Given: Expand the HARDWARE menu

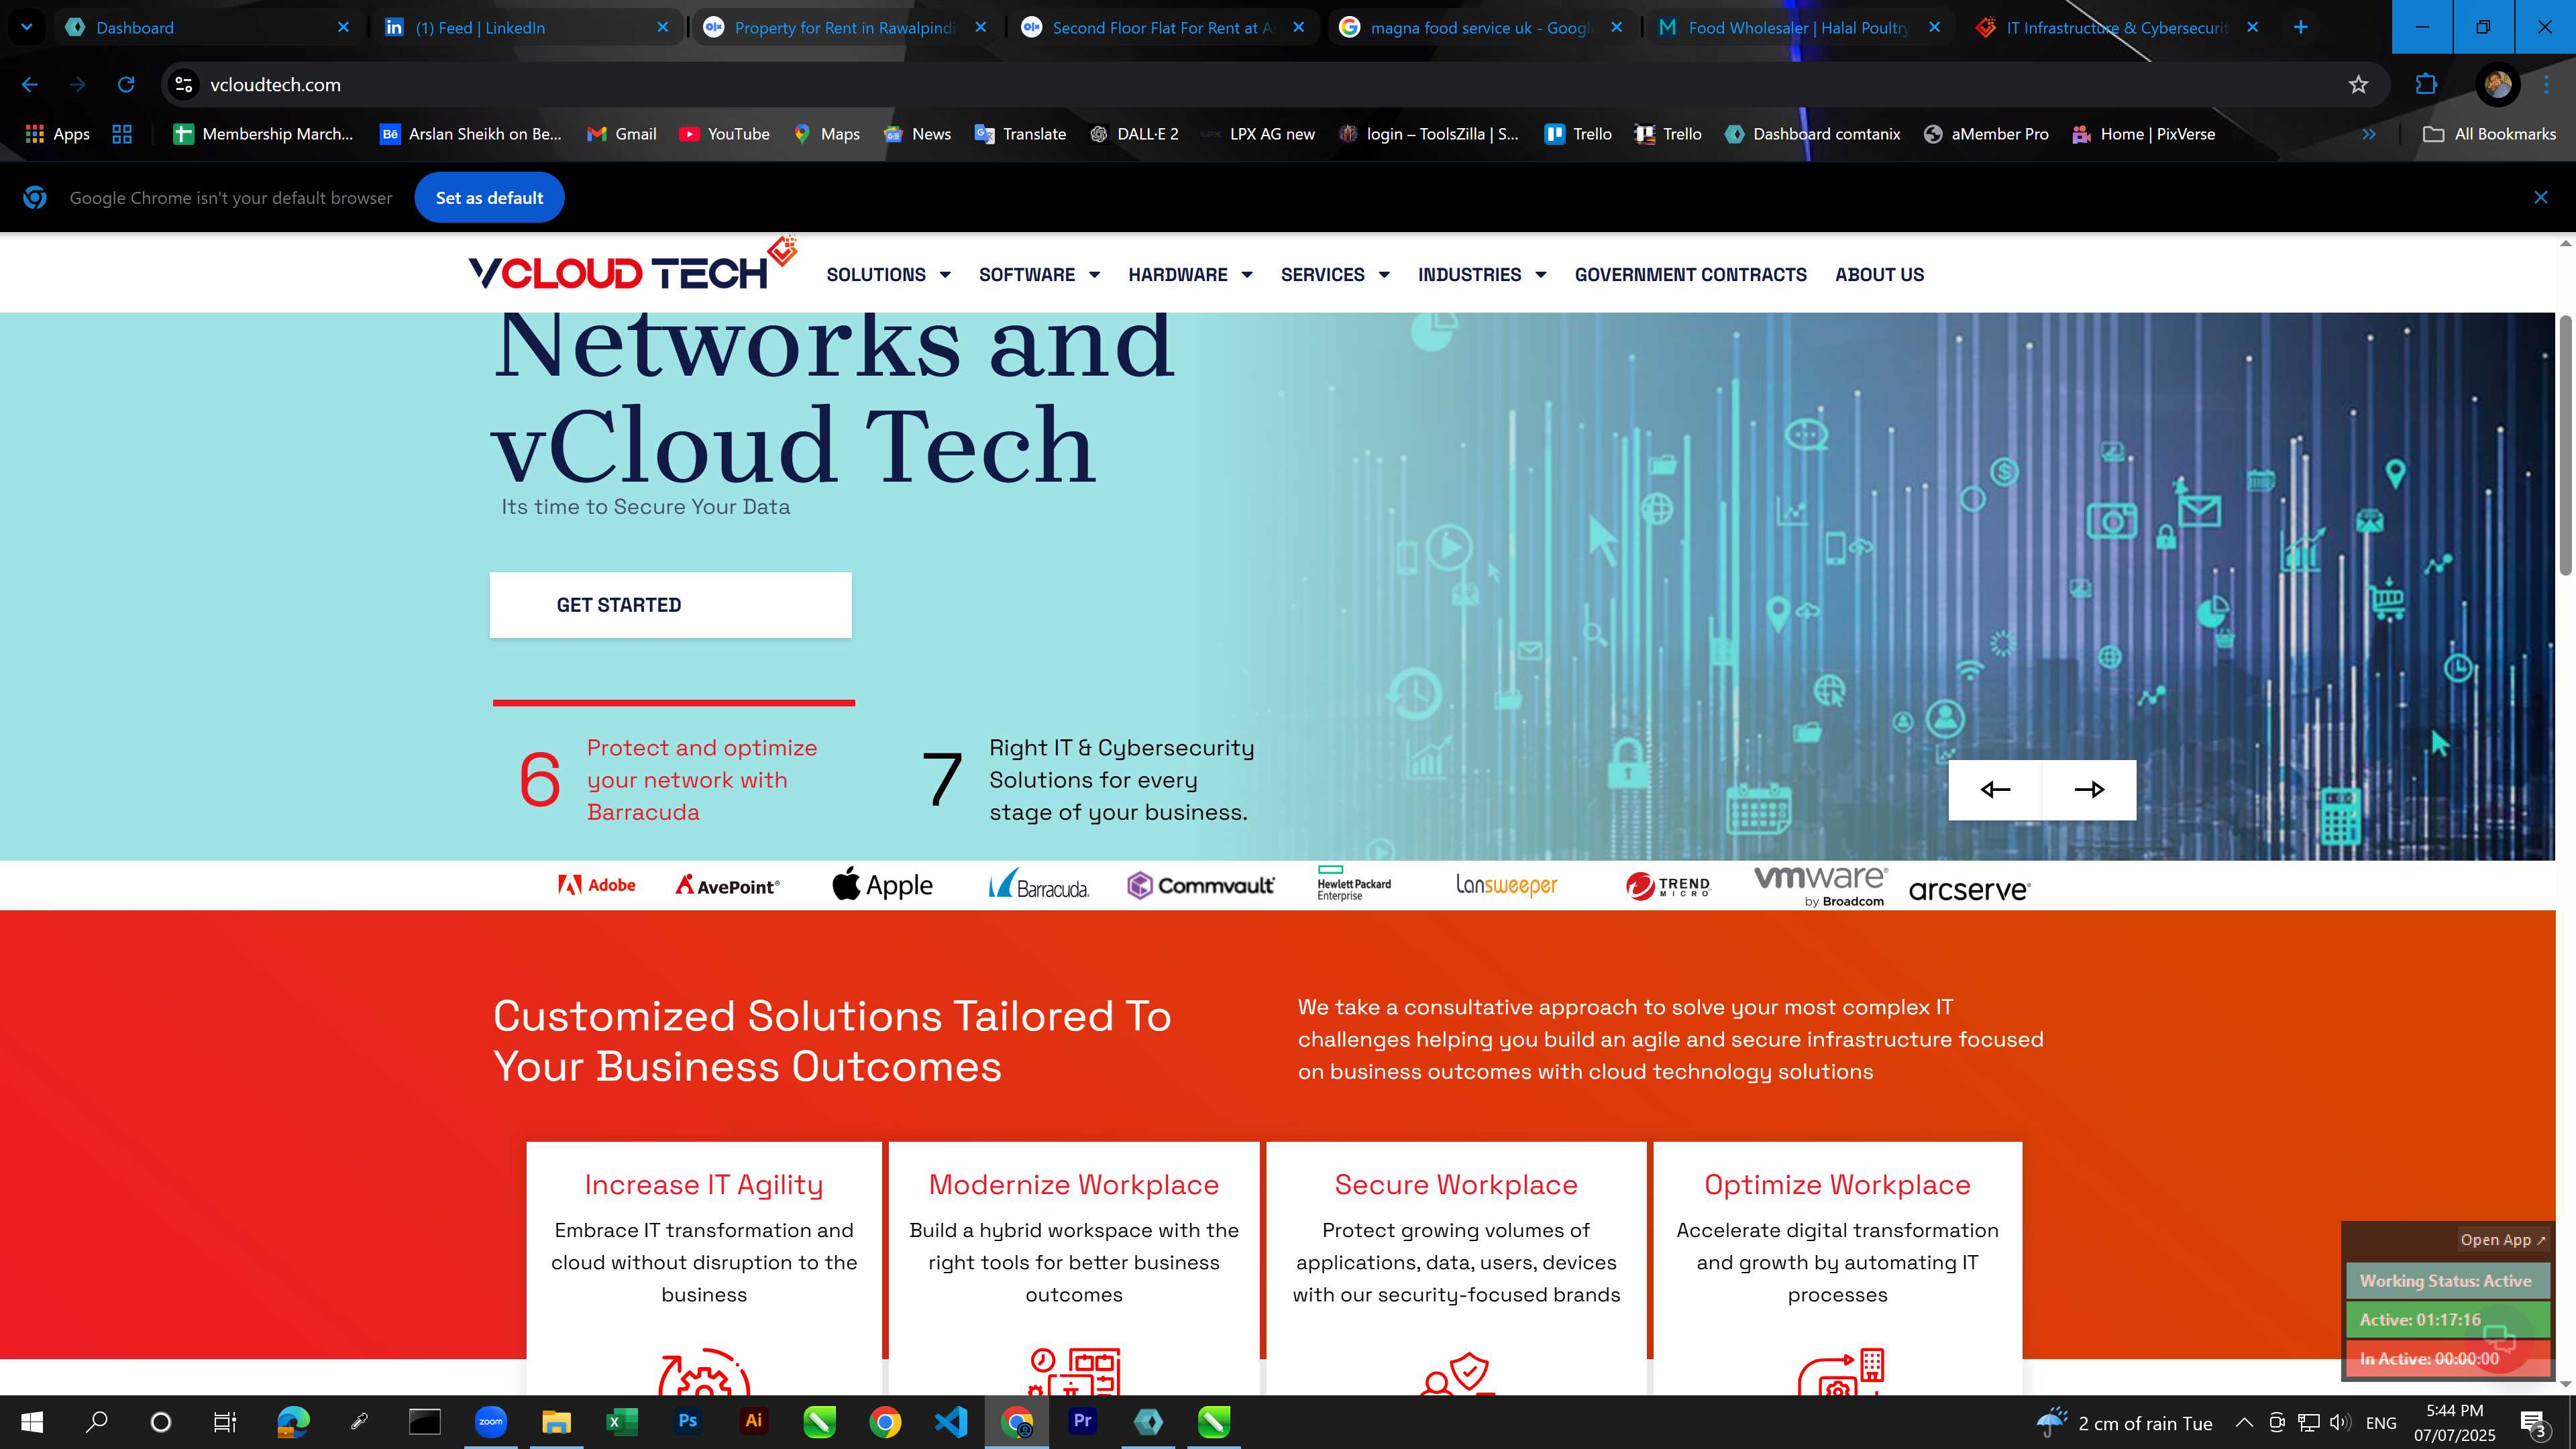Looking at the screenshot, I should (1190, 275).
